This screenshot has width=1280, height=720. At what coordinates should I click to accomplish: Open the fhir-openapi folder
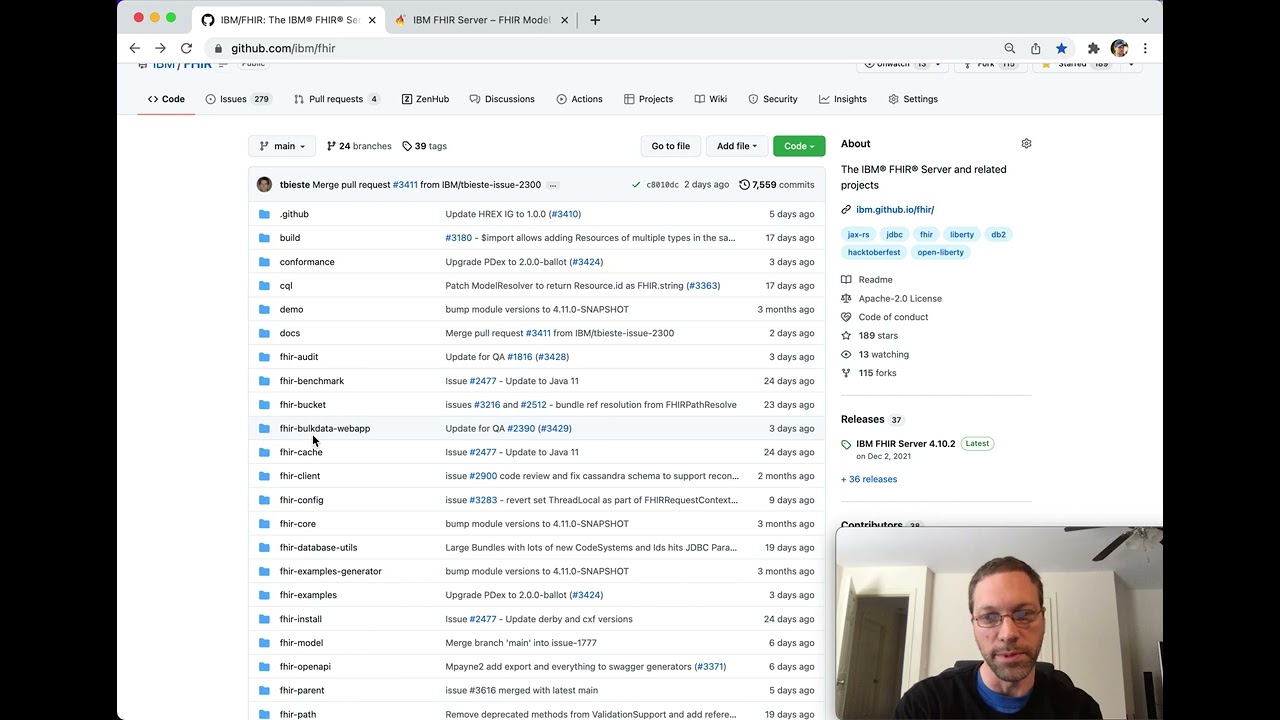305,666
